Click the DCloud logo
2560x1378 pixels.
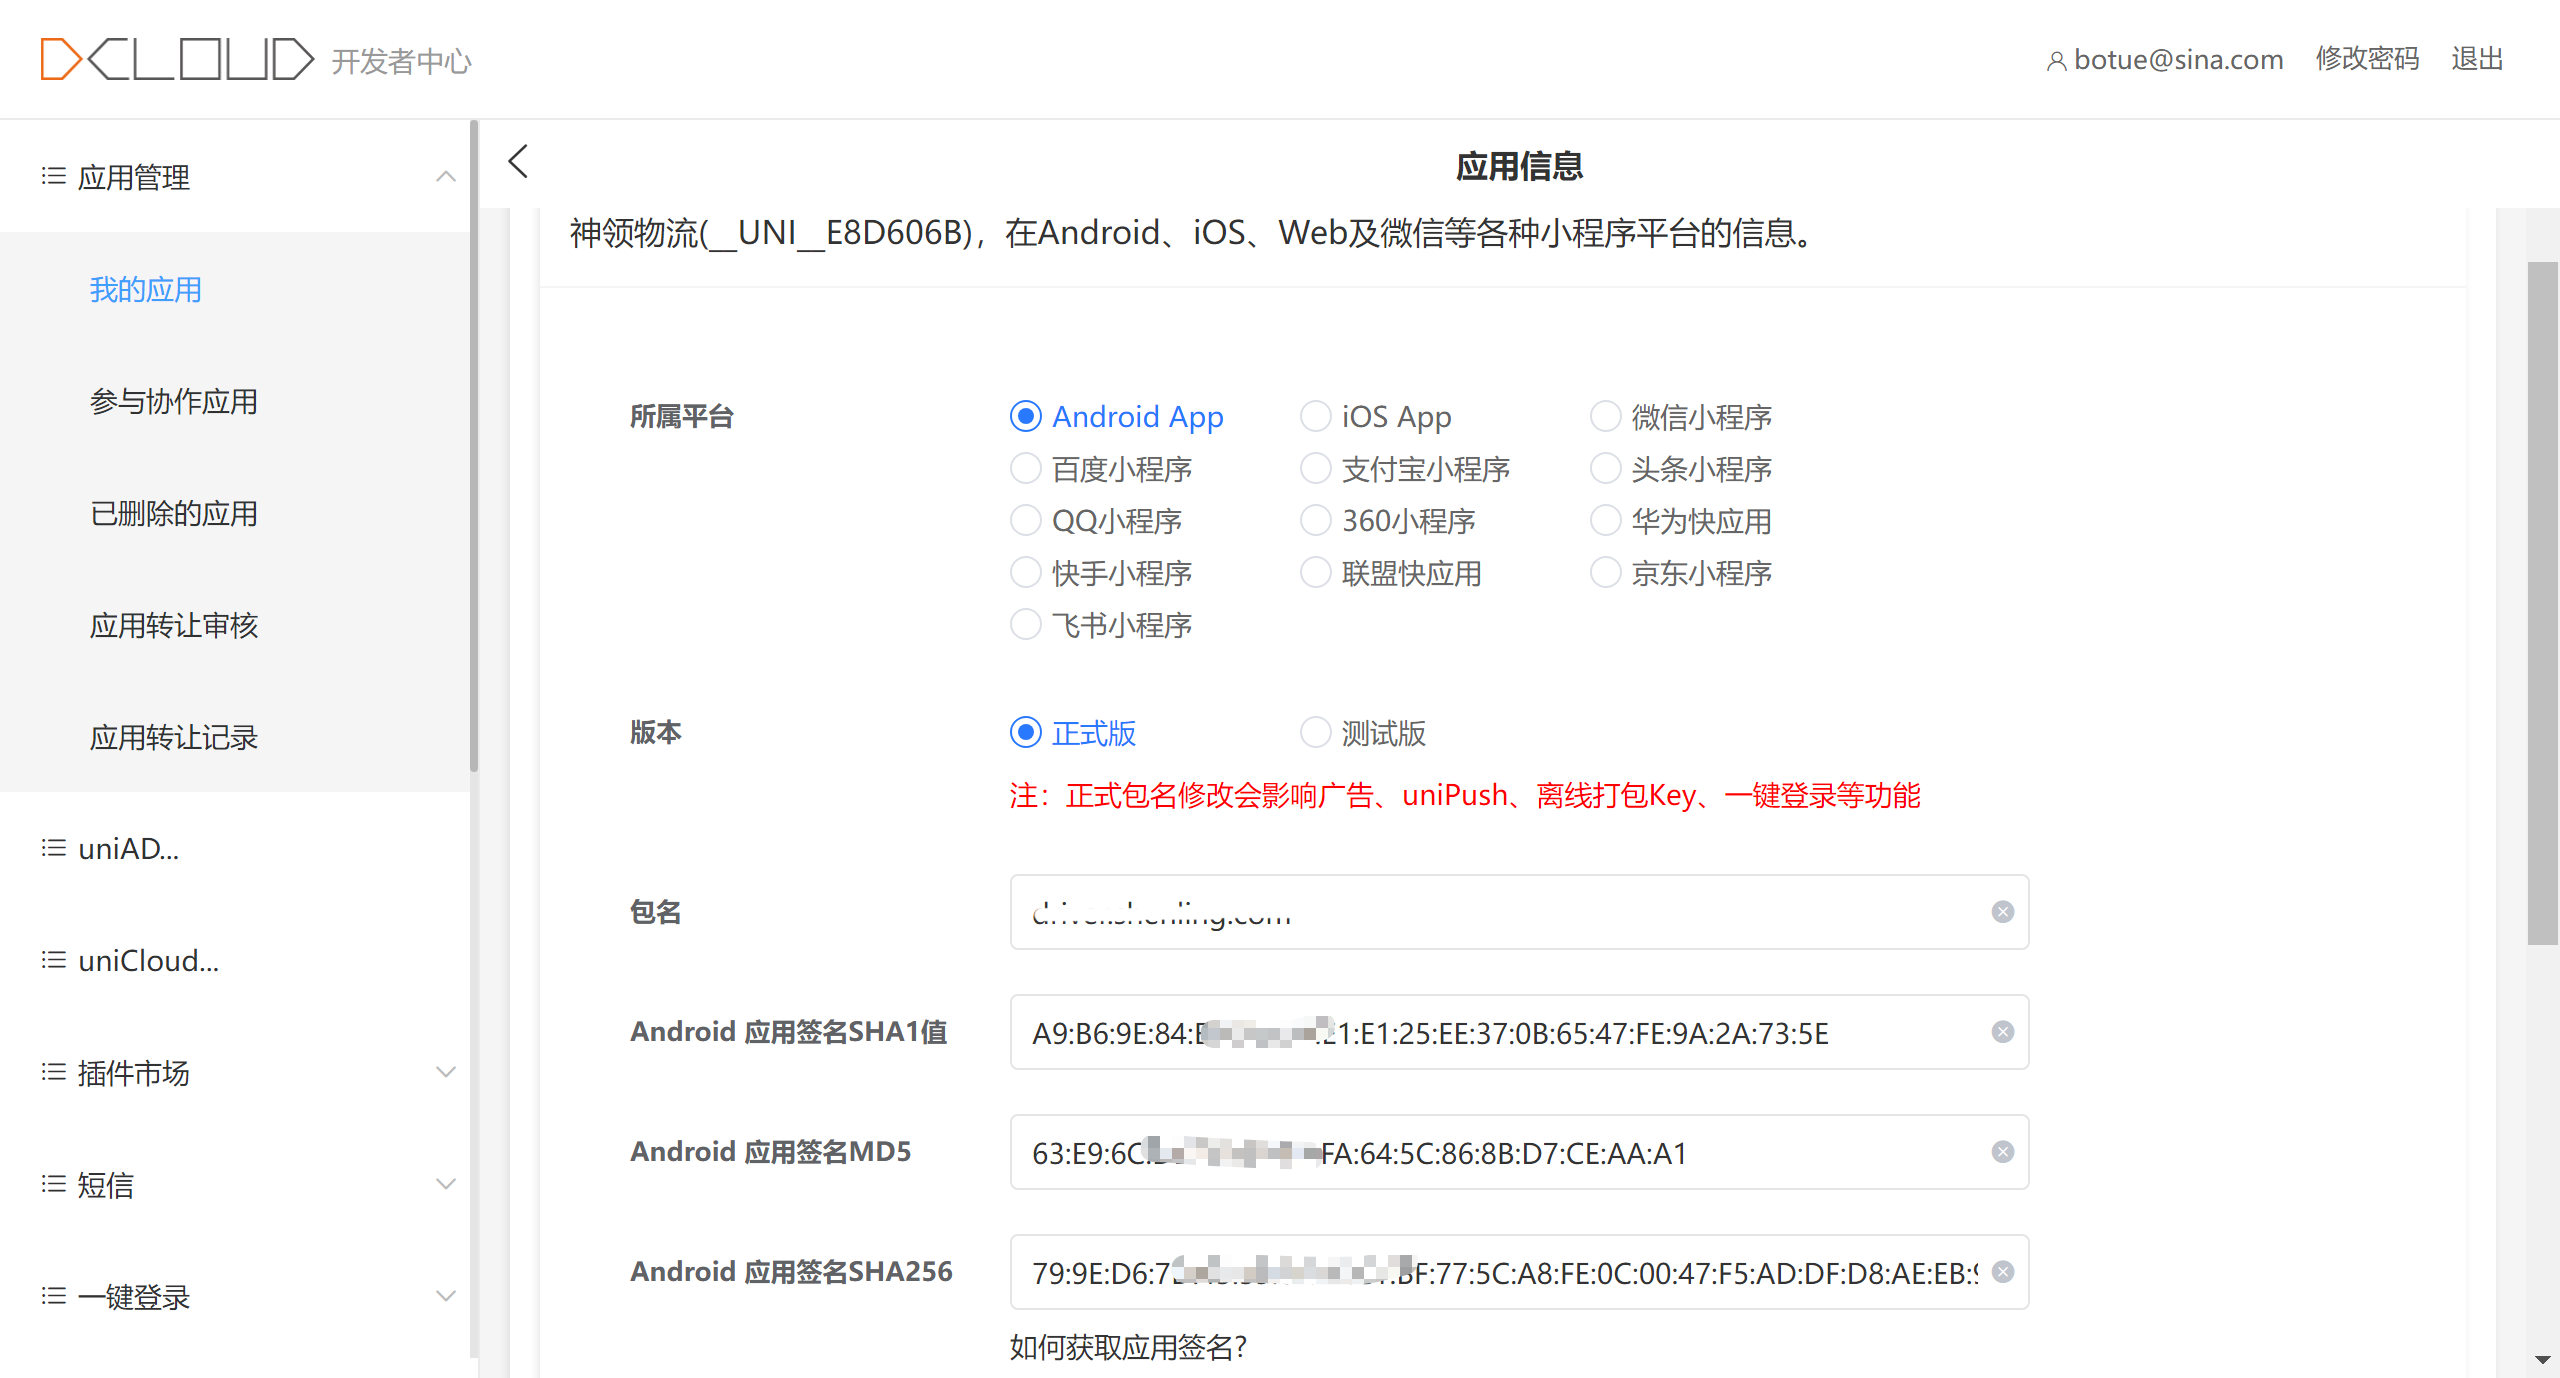tap(176, 59)
